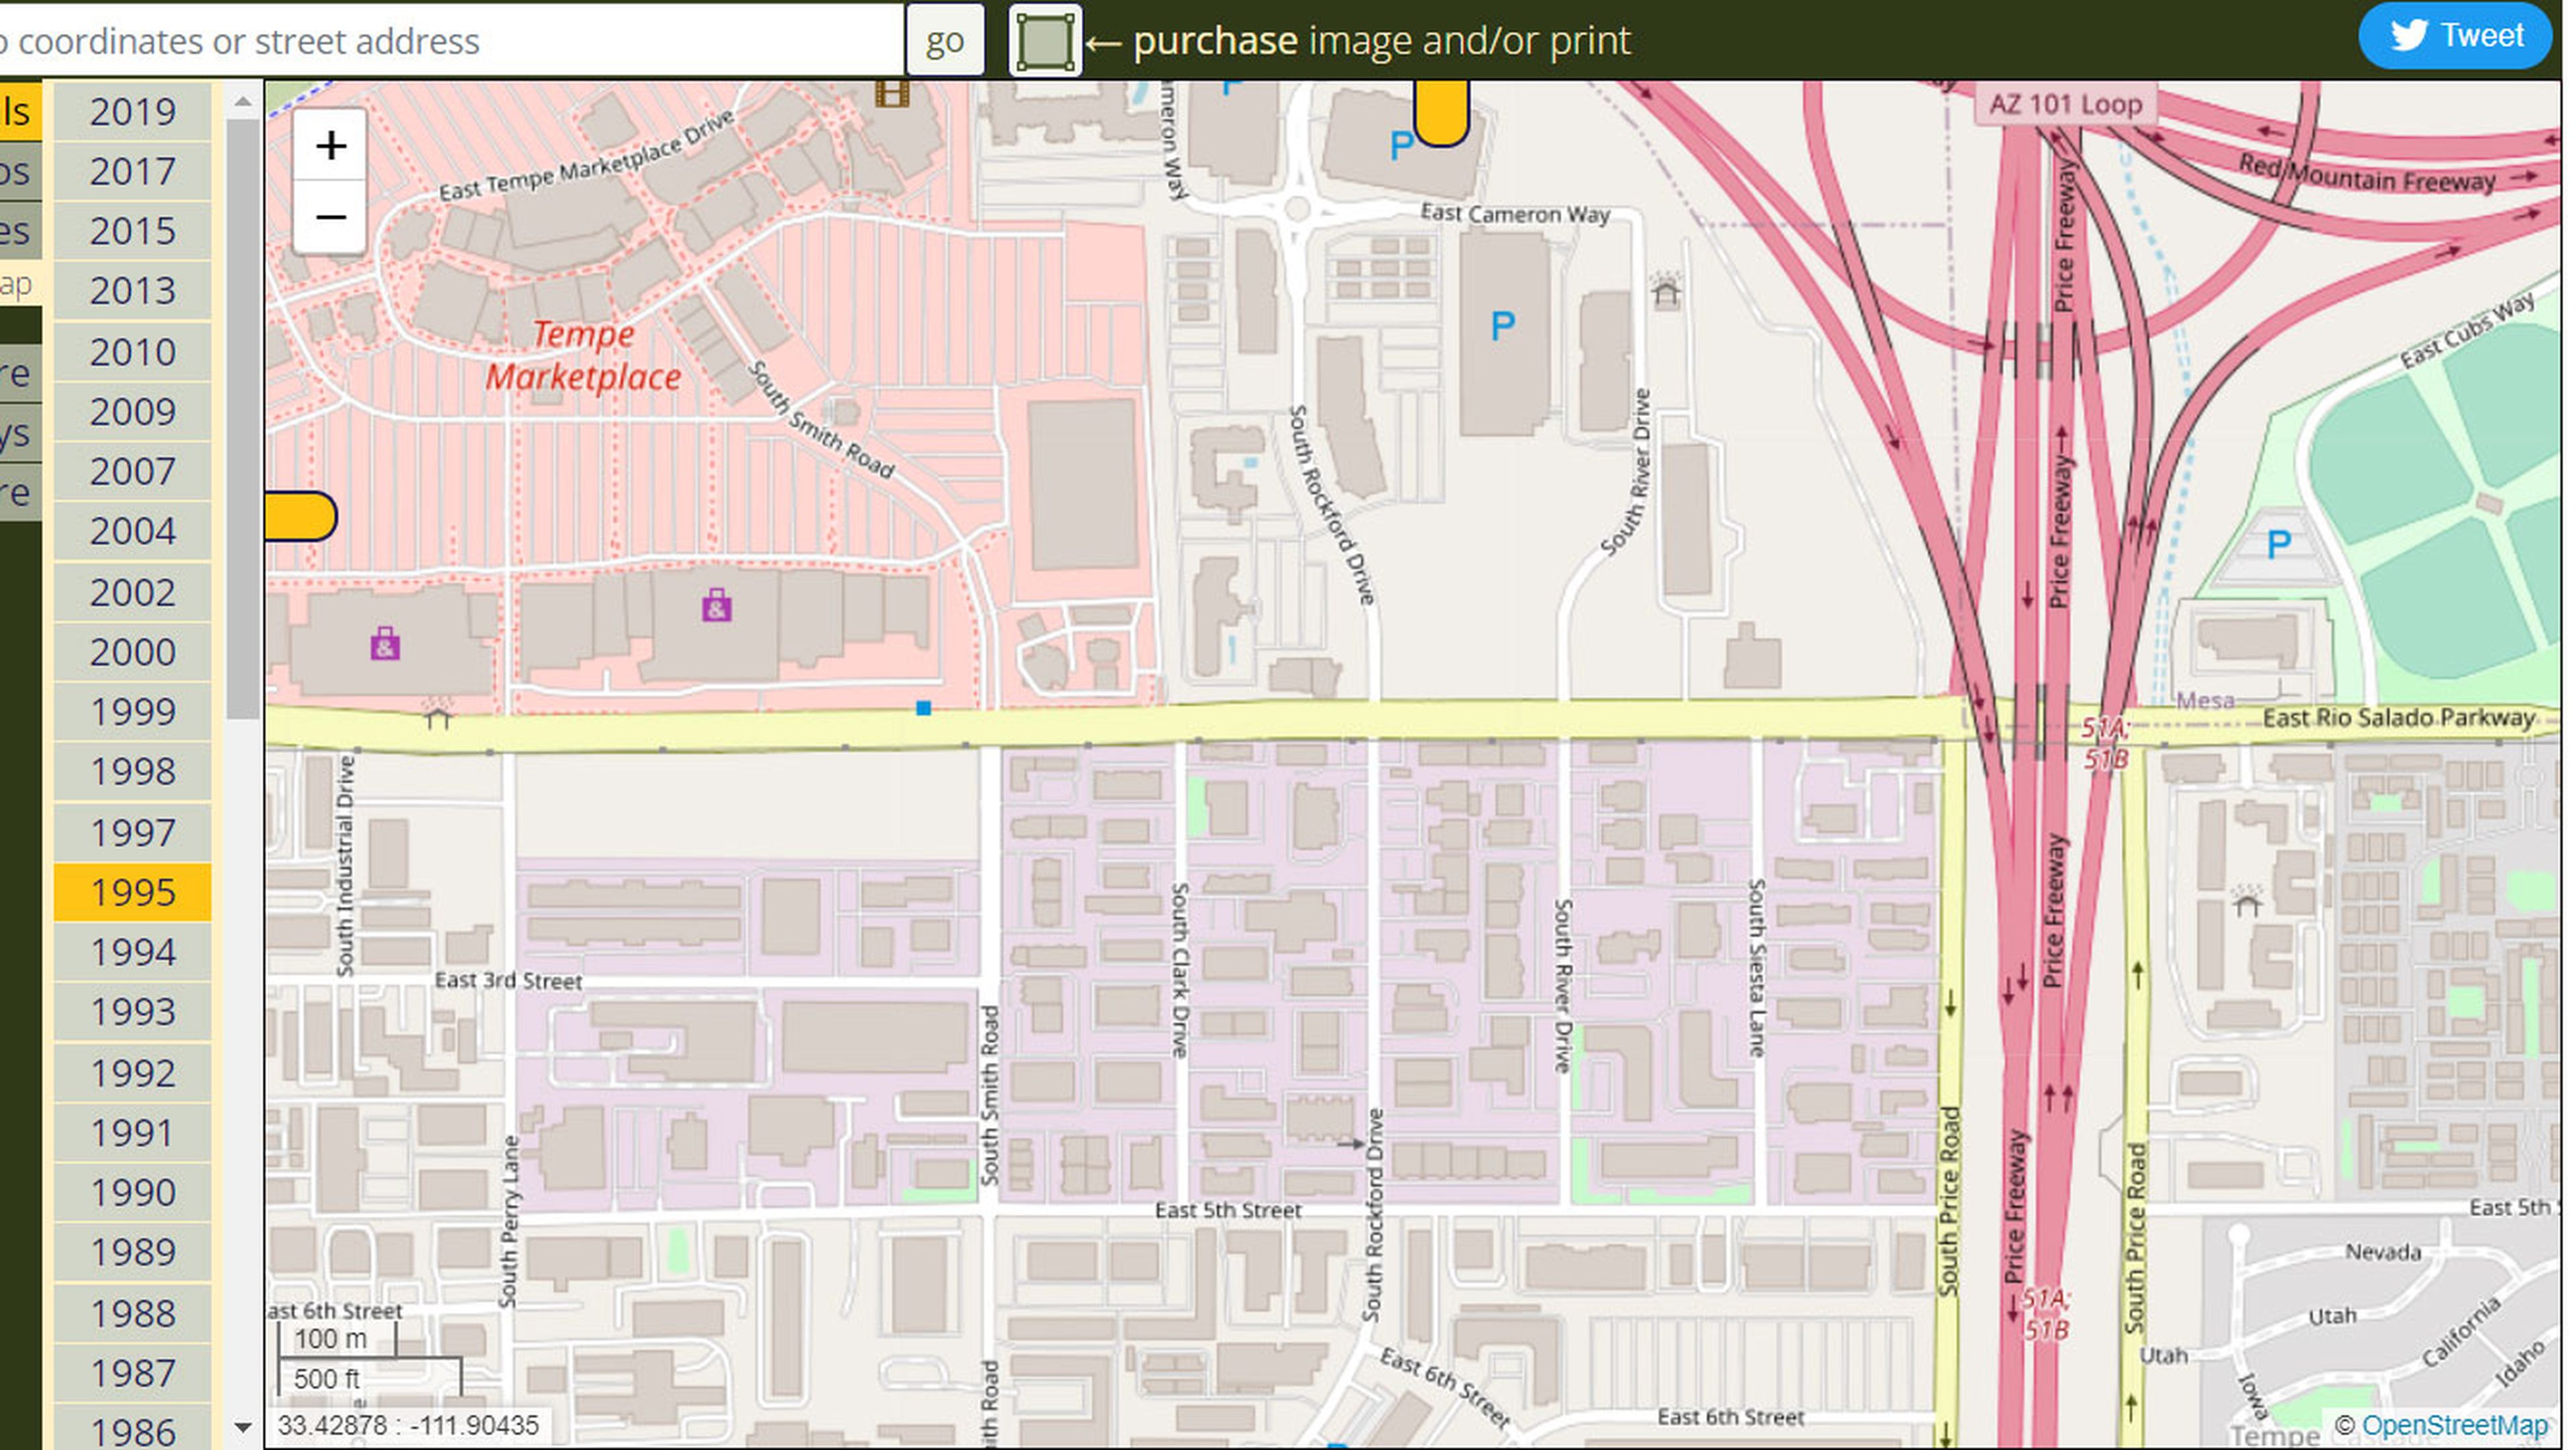2576x1450 pixels.
Task: Click the Red Mountain Freeway label
Action: (x=2366, y=174)
